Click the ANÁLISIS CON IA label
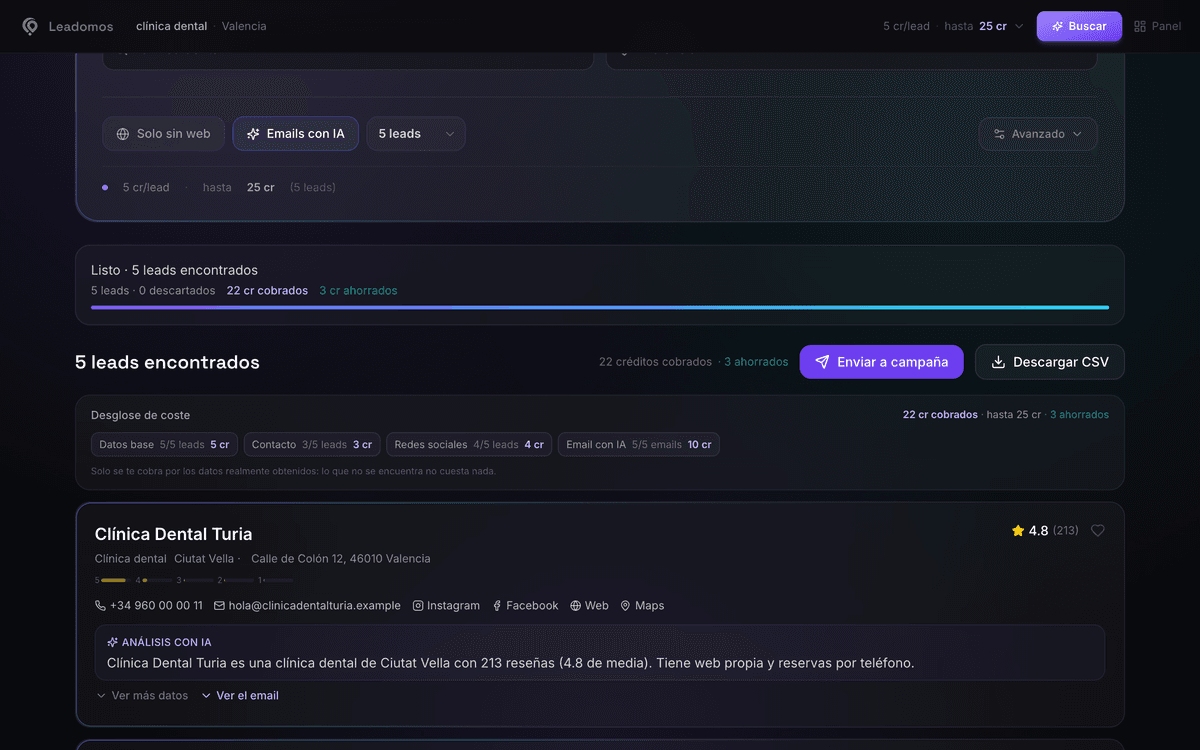1200x750 pixels. pyautogui.click(x=159, y=643)
